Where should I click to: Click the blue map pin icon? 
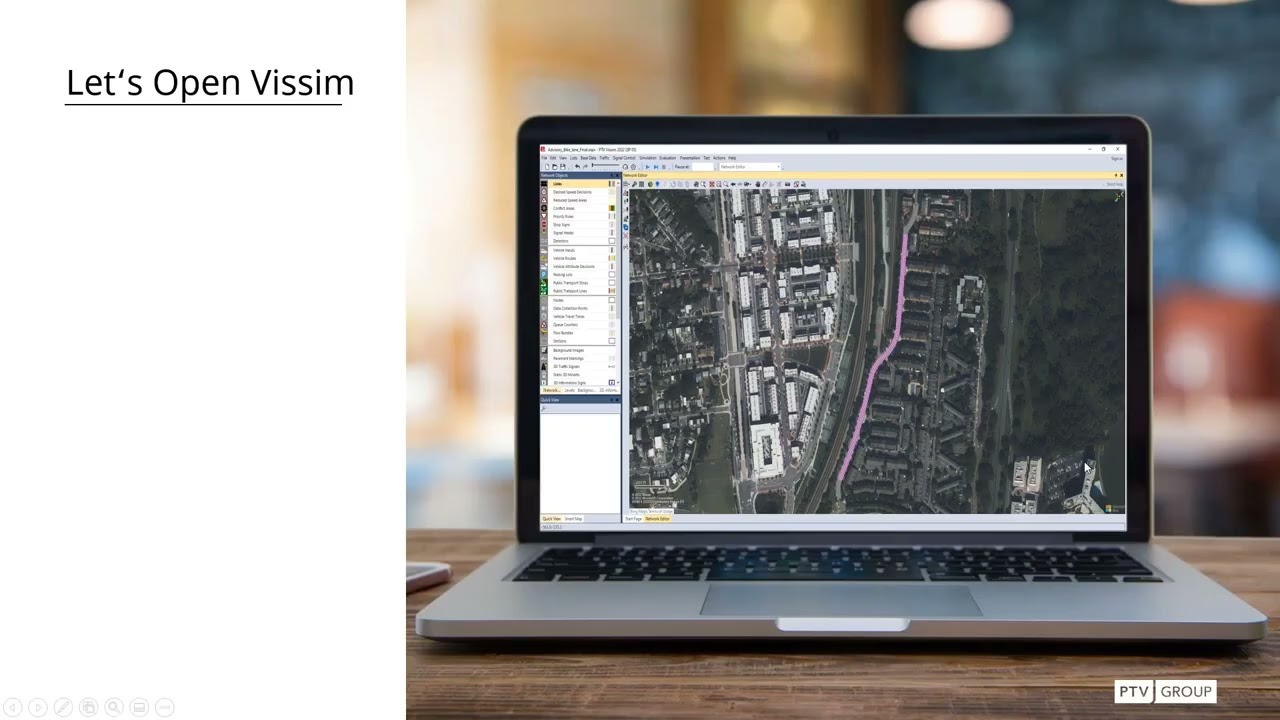click(x=658, y=184)
